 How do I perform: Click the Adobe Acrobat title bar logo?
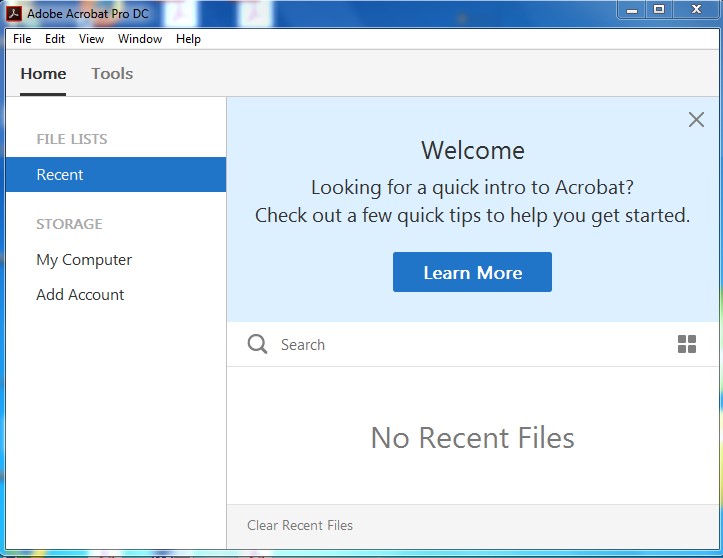coord(13,13)
